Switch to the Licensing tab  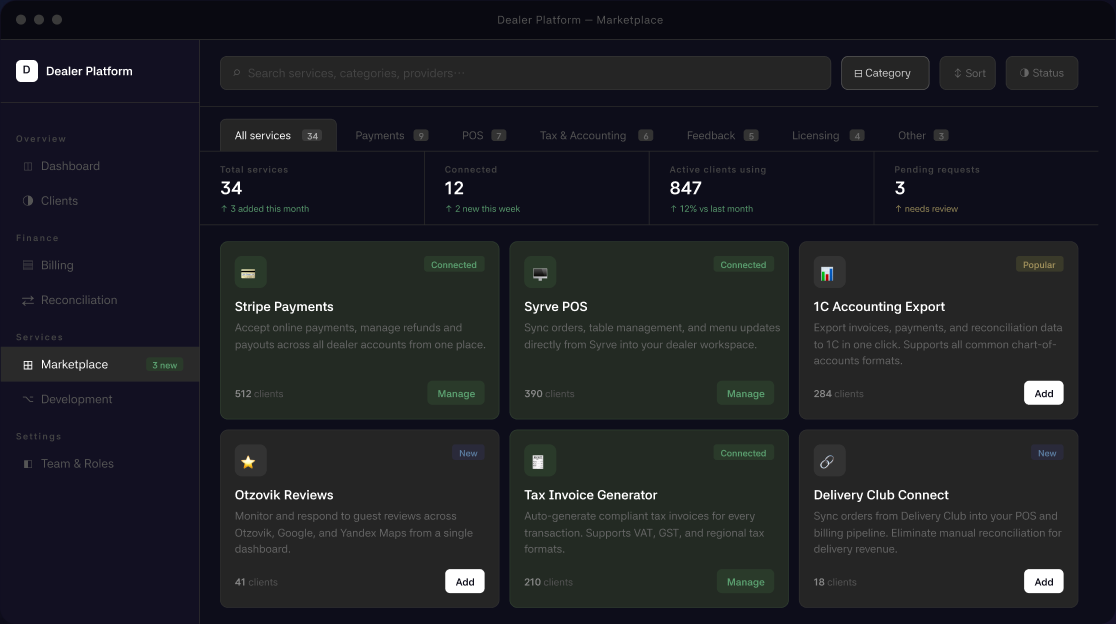pos(828,135)
